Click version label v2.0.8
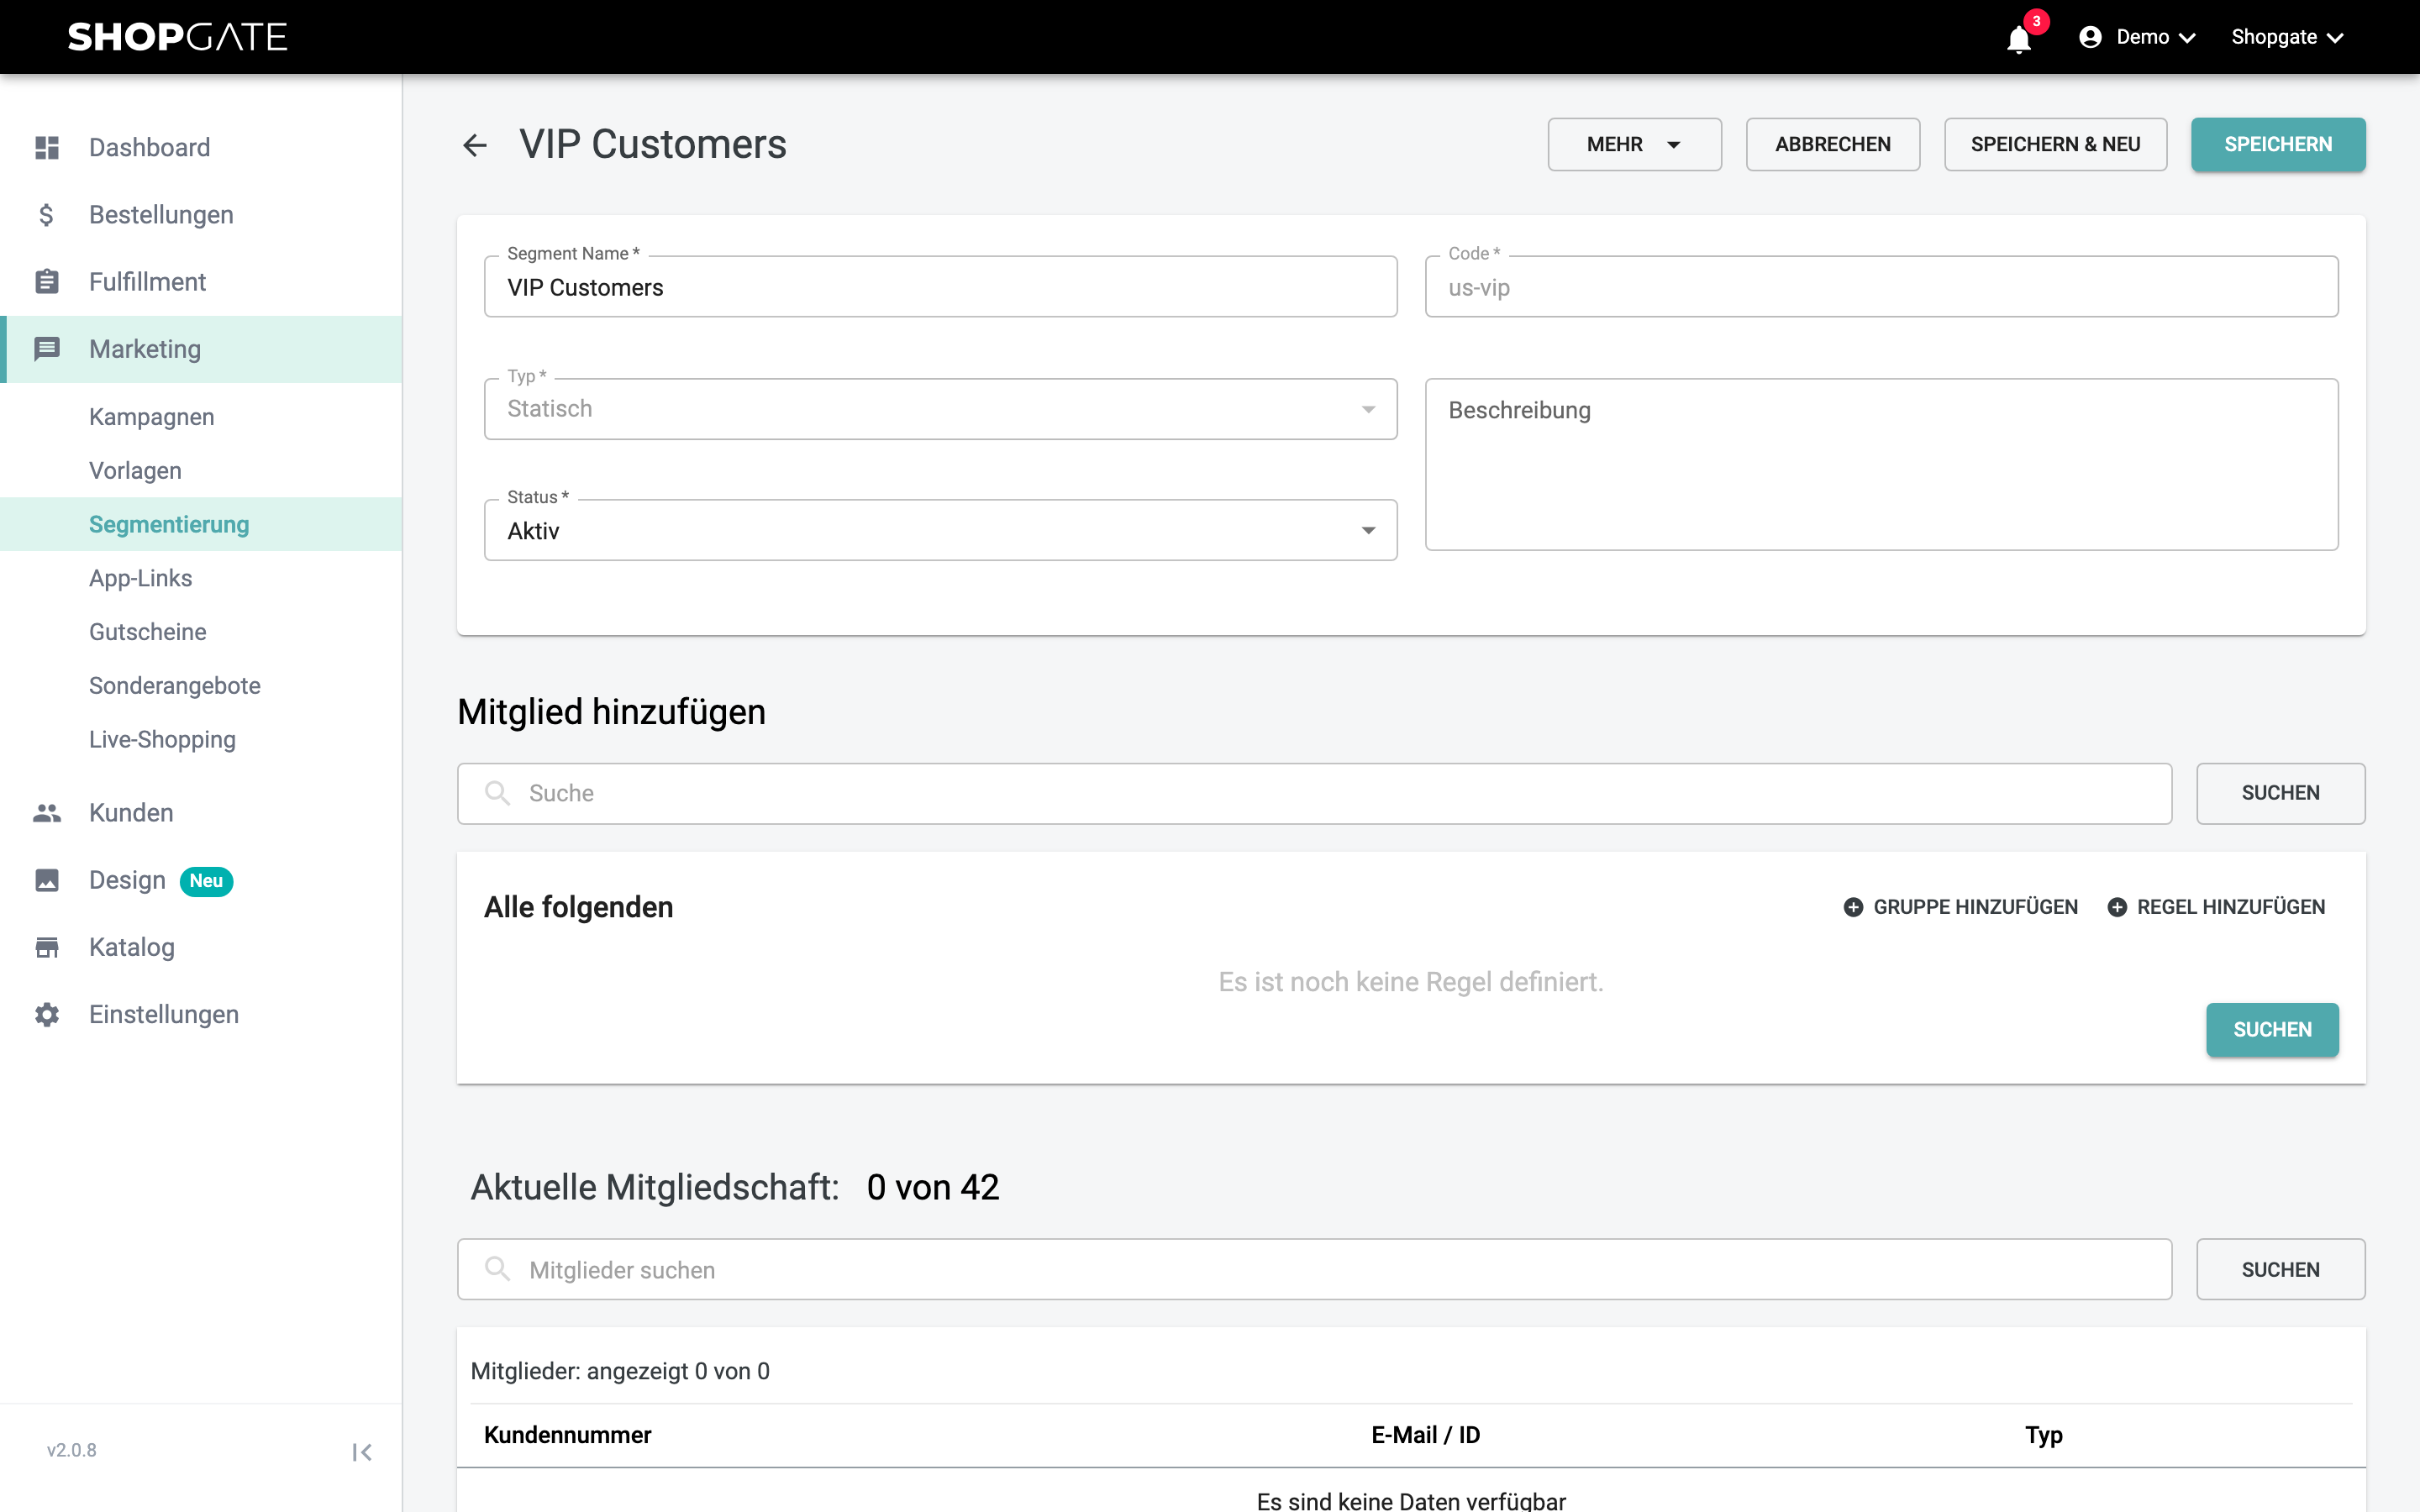The width and height of the screenshot is (2420, 1512). (71, 1450)
